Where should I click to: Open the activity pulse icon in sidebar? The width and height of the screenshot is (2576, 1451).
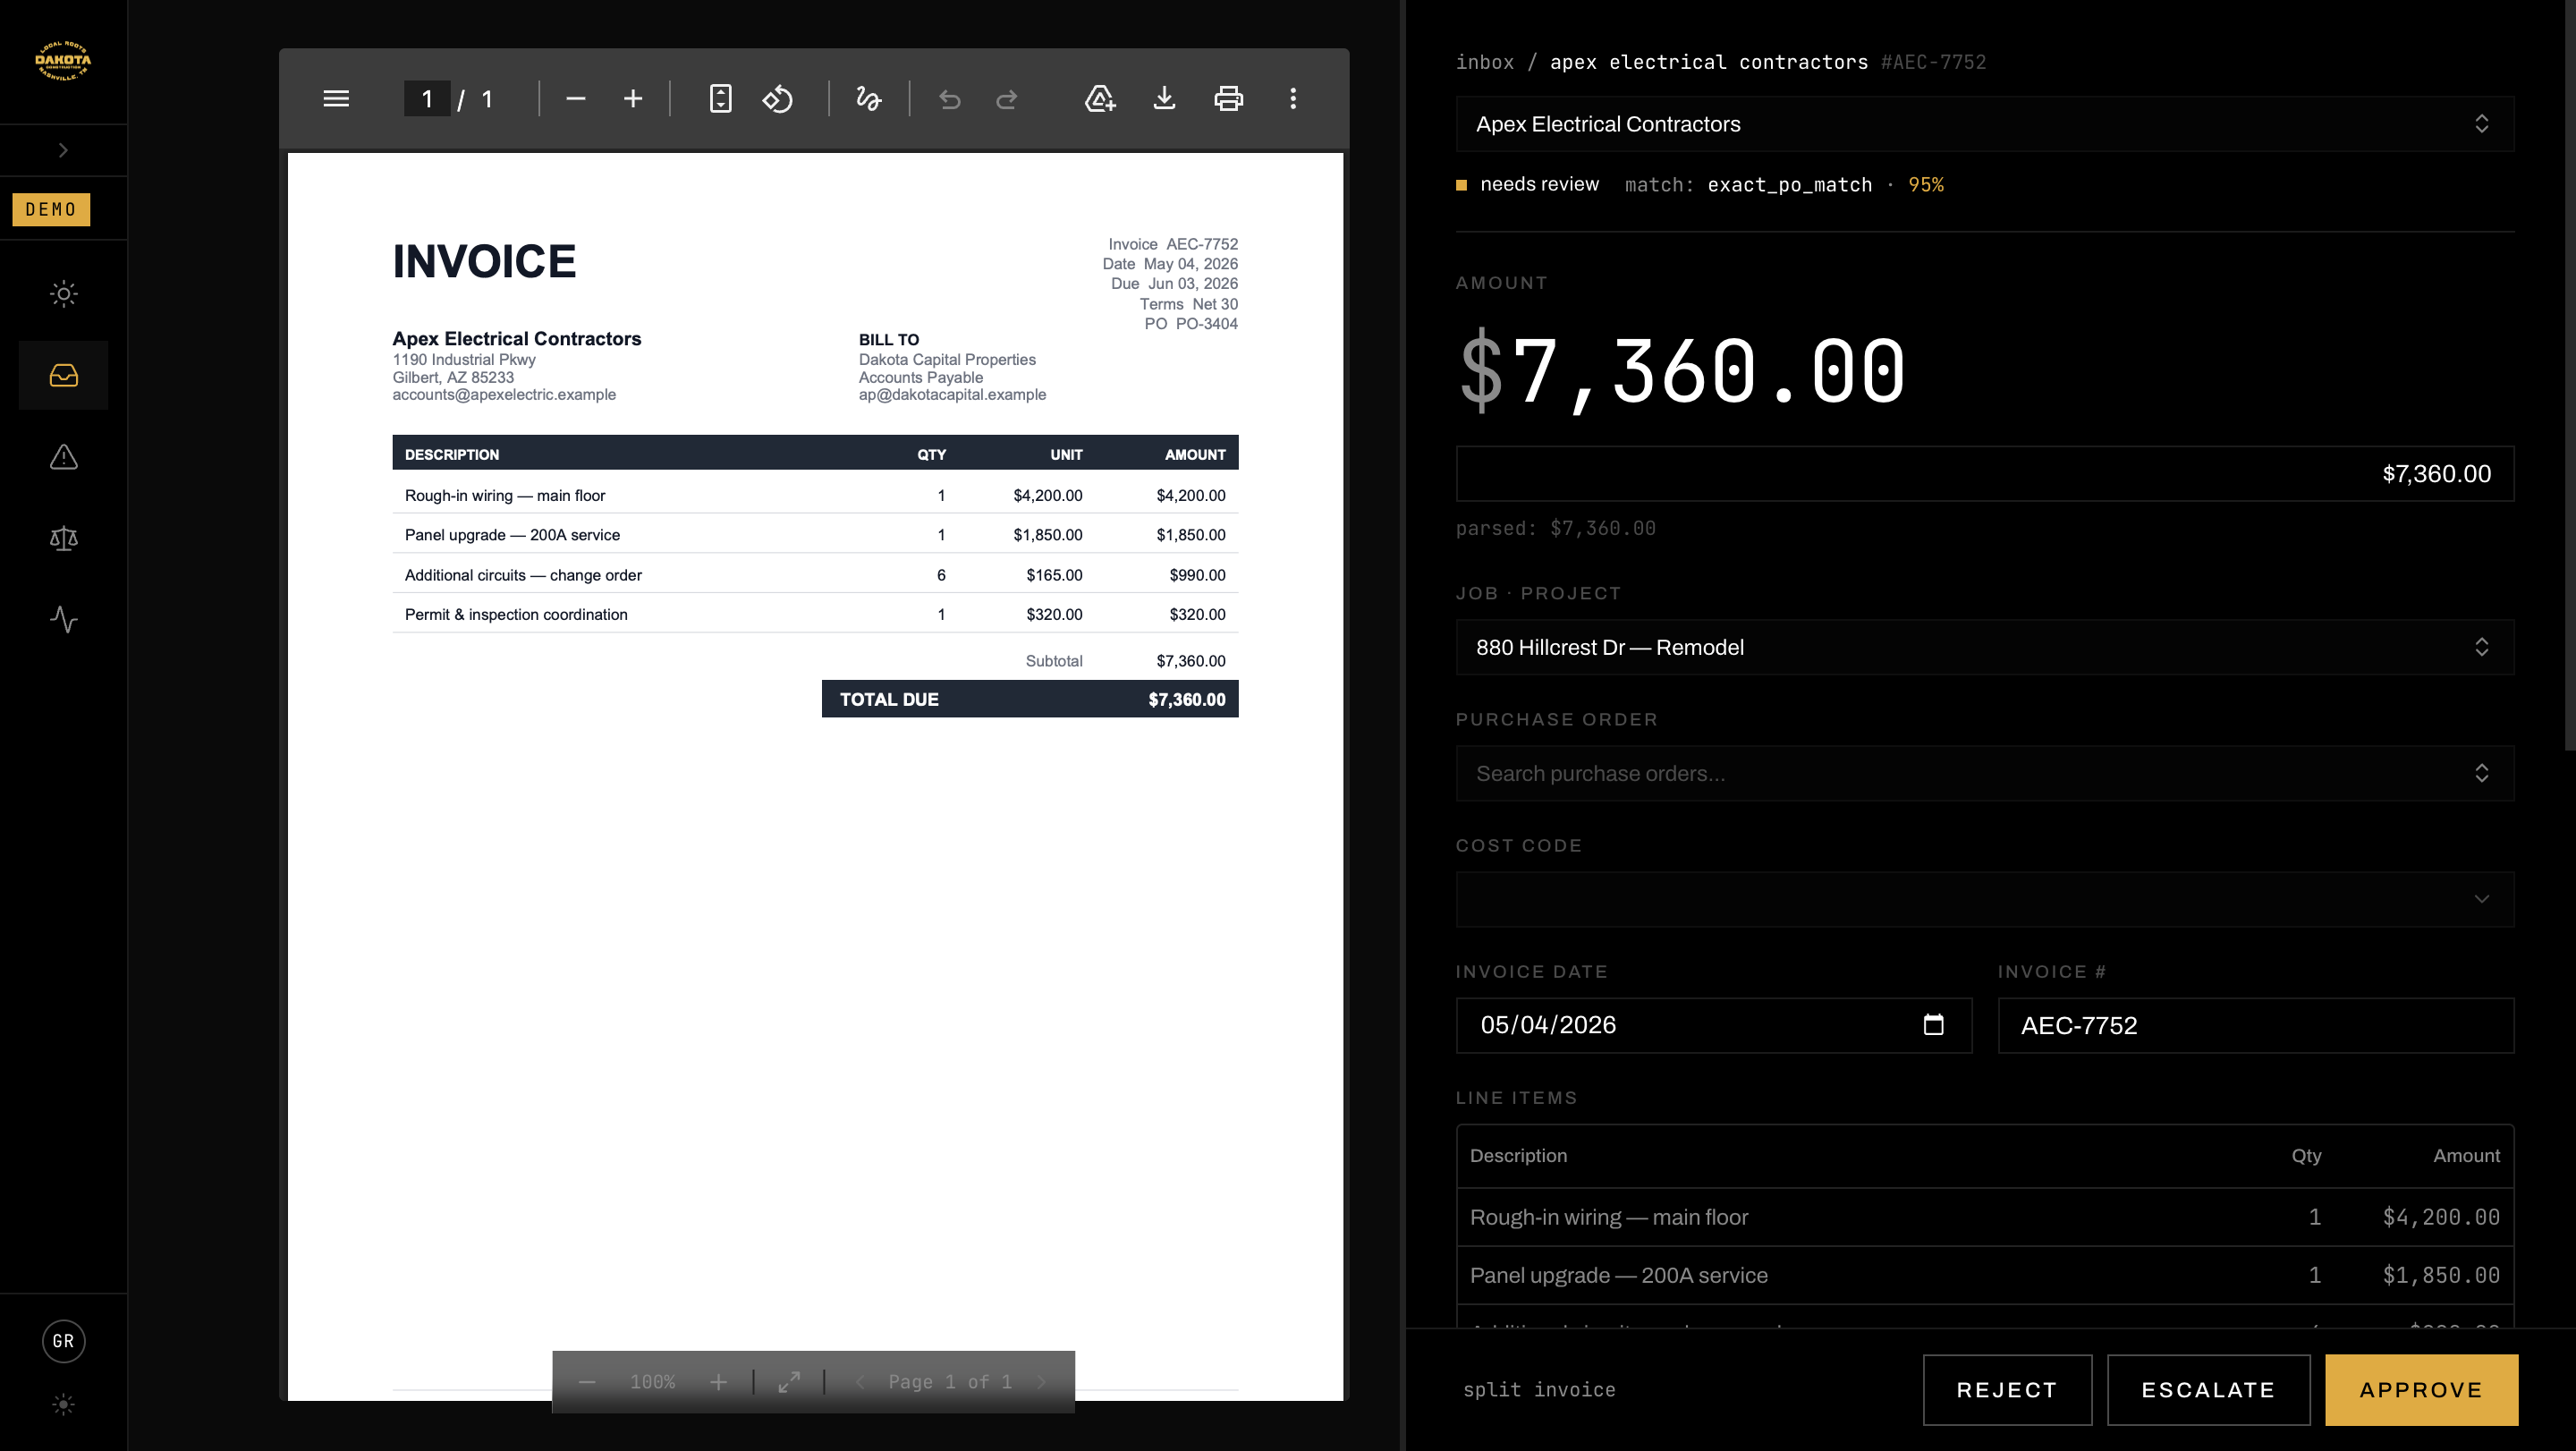[63, 620]
